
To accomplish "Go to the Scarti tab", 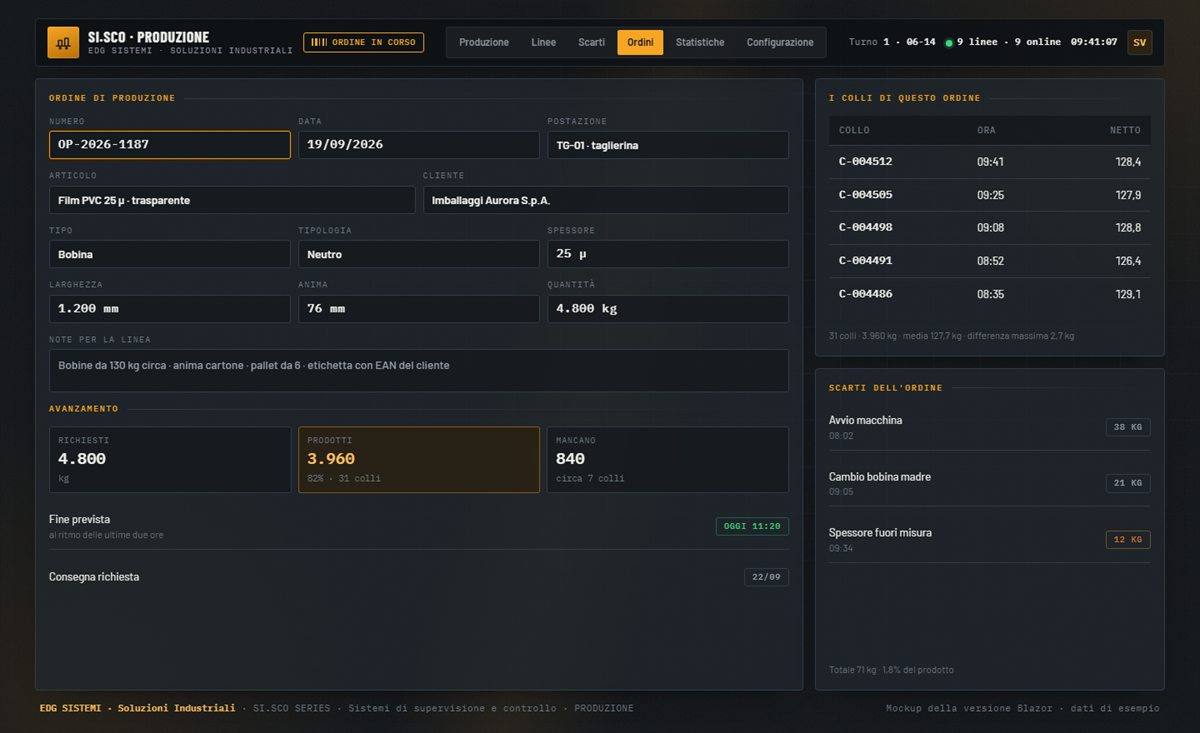I will 591,42.
